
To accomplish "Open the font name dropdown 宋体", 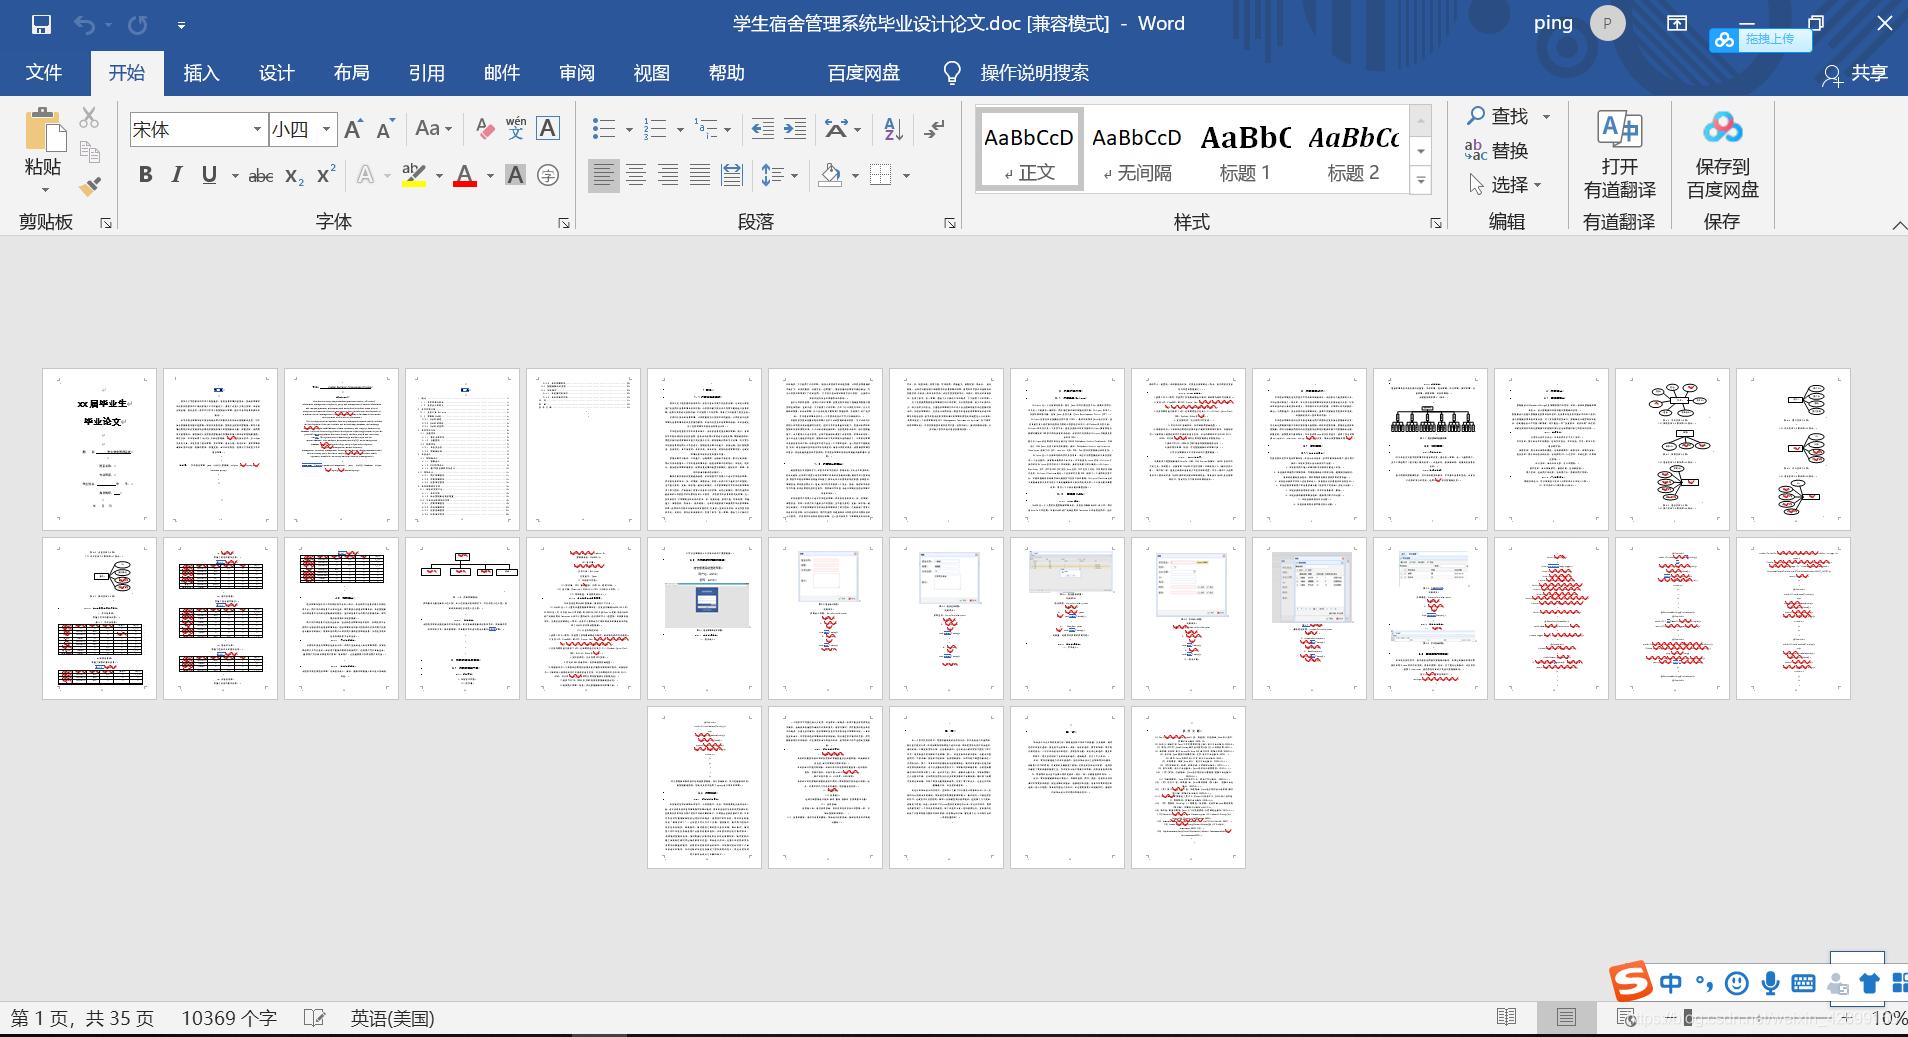I will (257, 129).
